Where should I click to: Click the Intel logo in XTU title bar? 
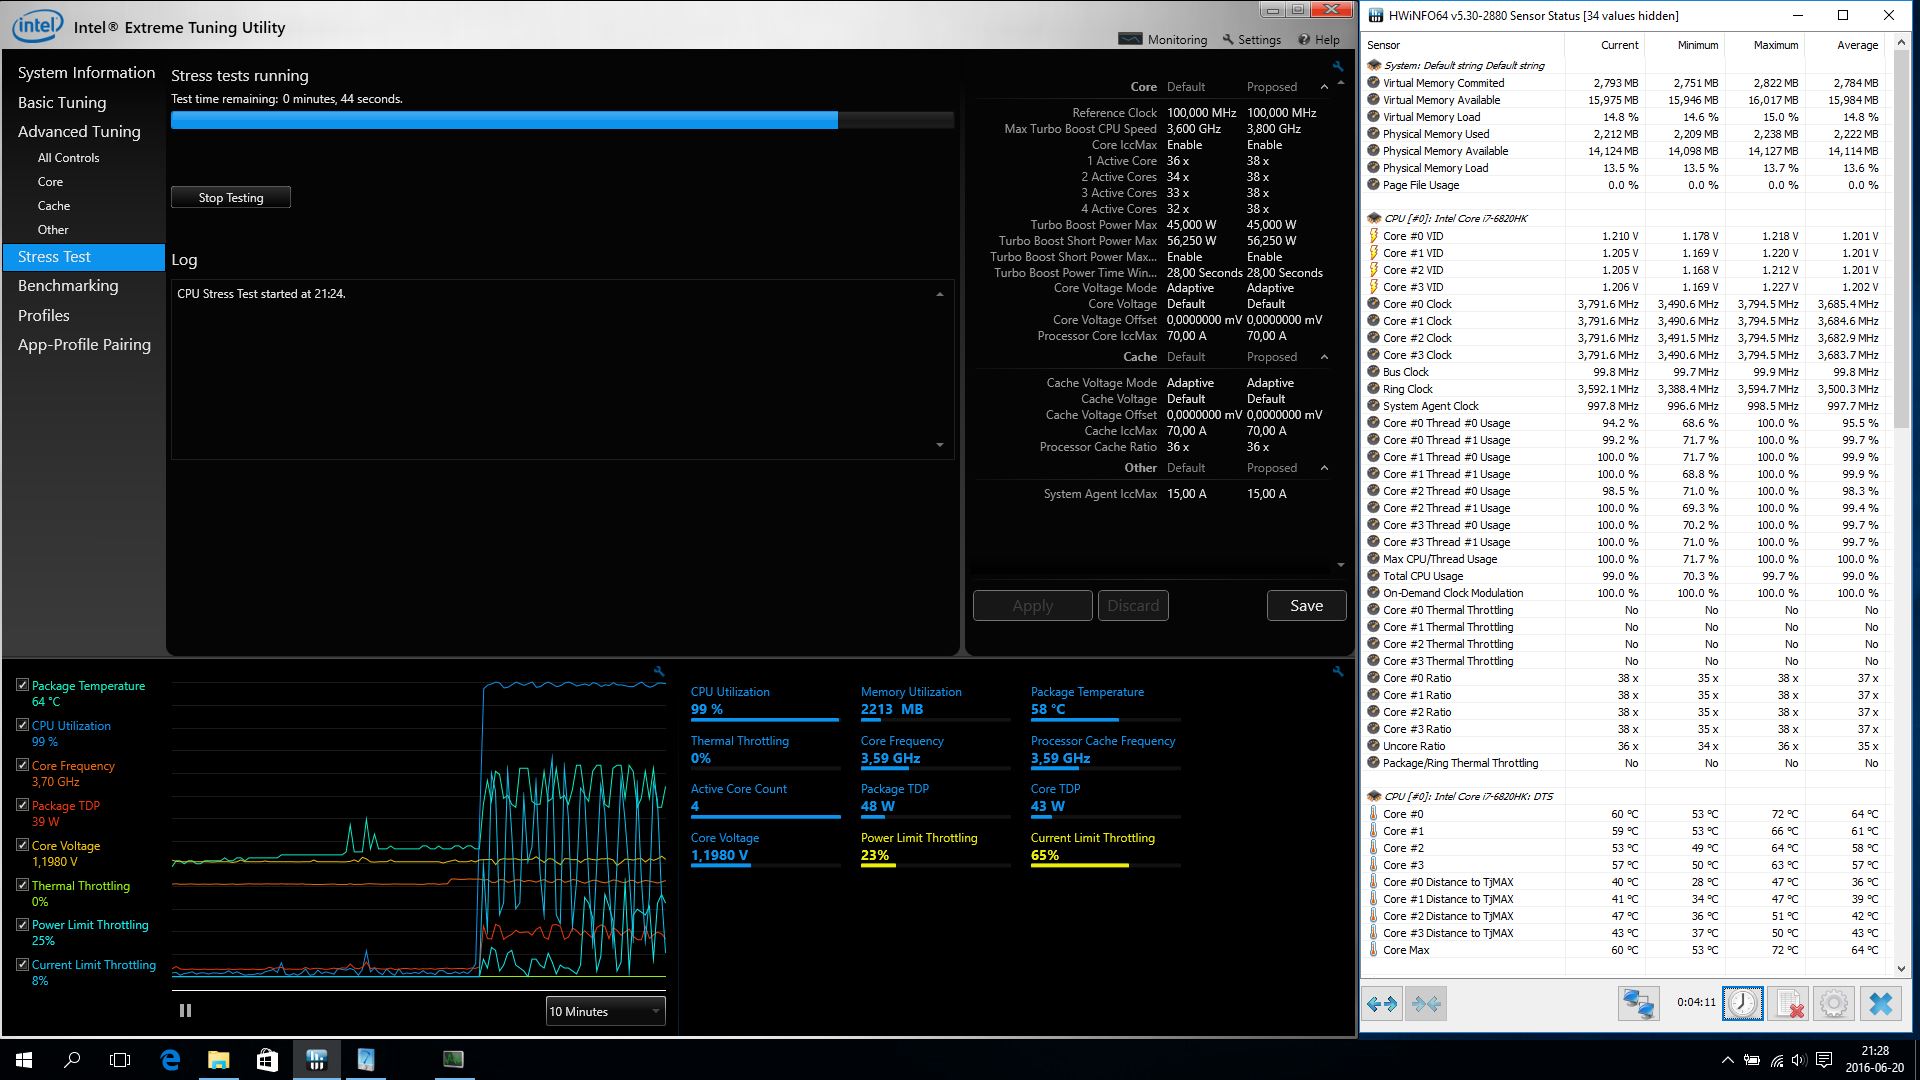(37, 27)
